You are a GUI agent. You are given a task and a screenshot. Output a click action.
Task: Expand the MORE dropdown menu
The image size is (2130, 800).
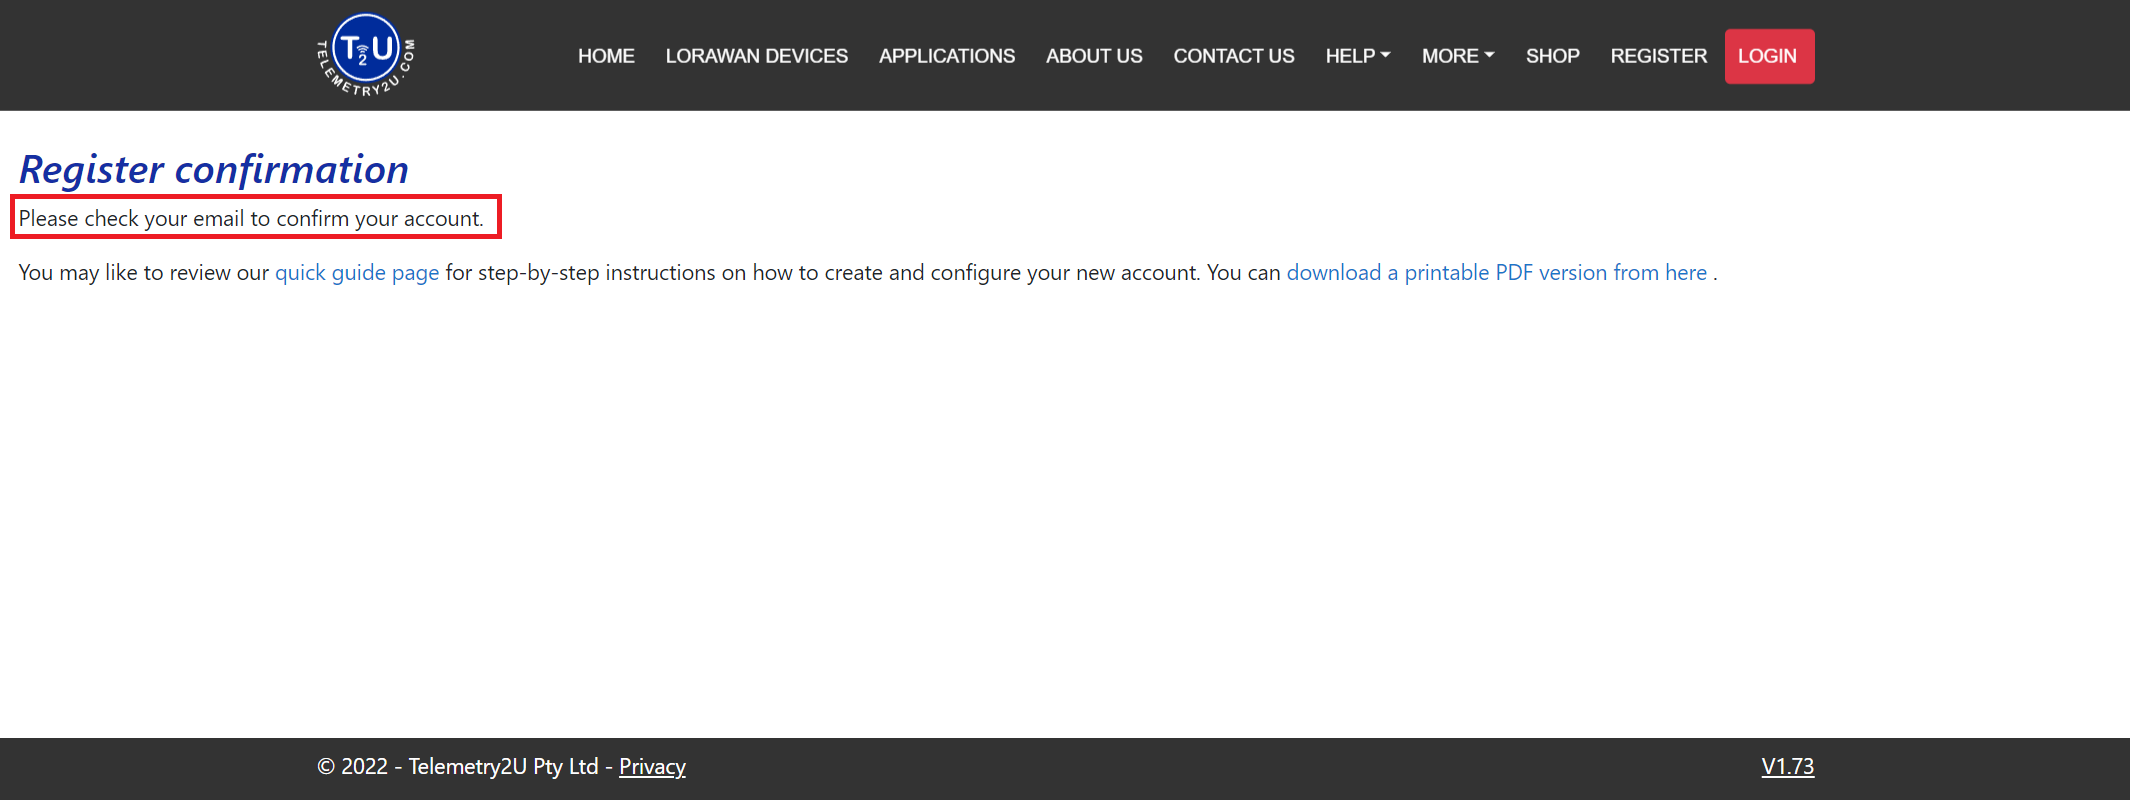pyautogui.click(x=1458, y=56)
